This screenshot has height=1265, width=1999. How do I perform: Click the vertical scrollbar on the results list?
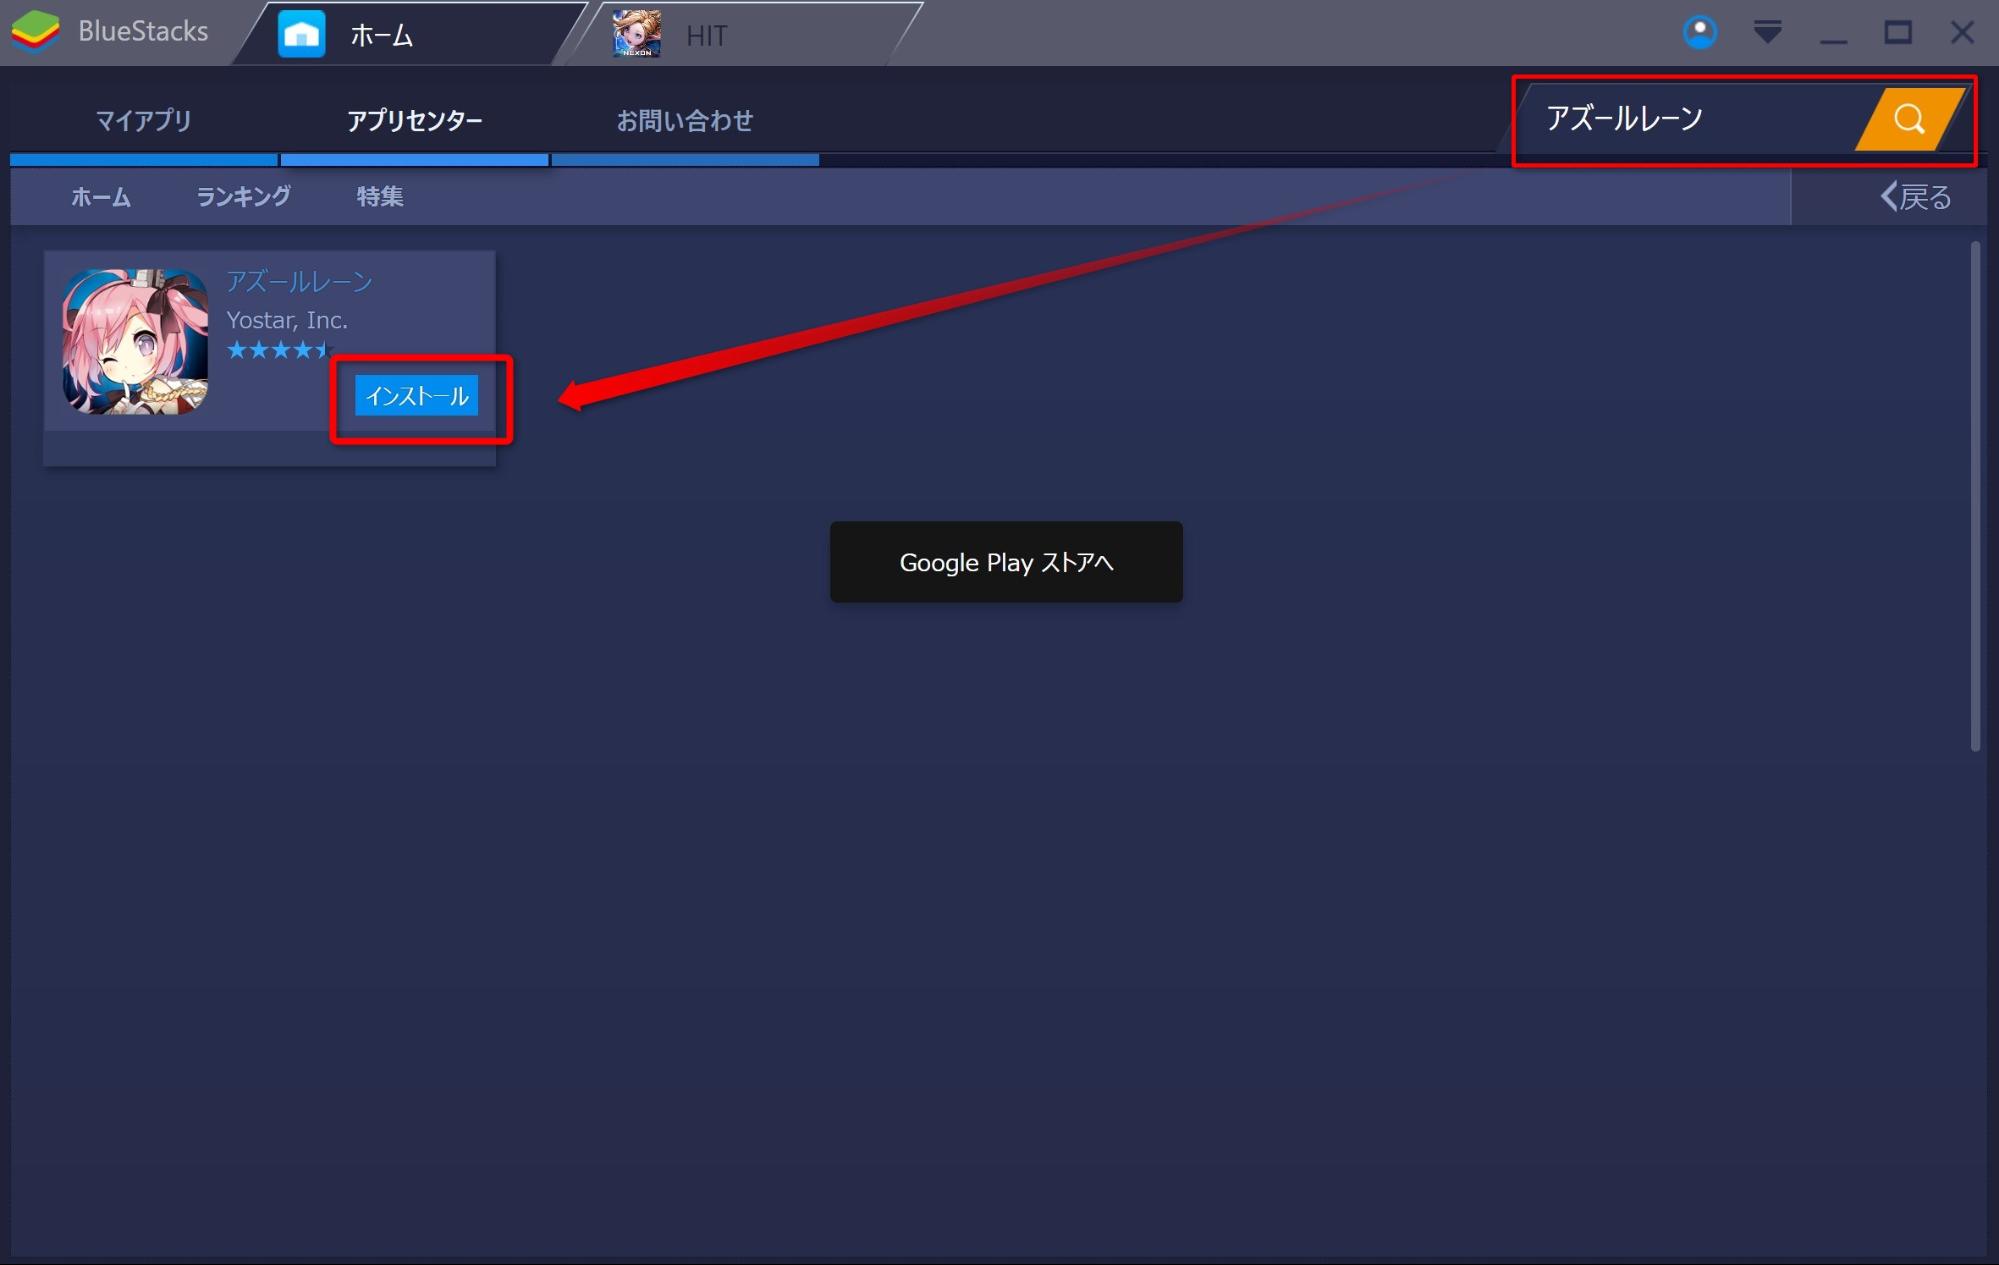click(x=1975, y=496)
